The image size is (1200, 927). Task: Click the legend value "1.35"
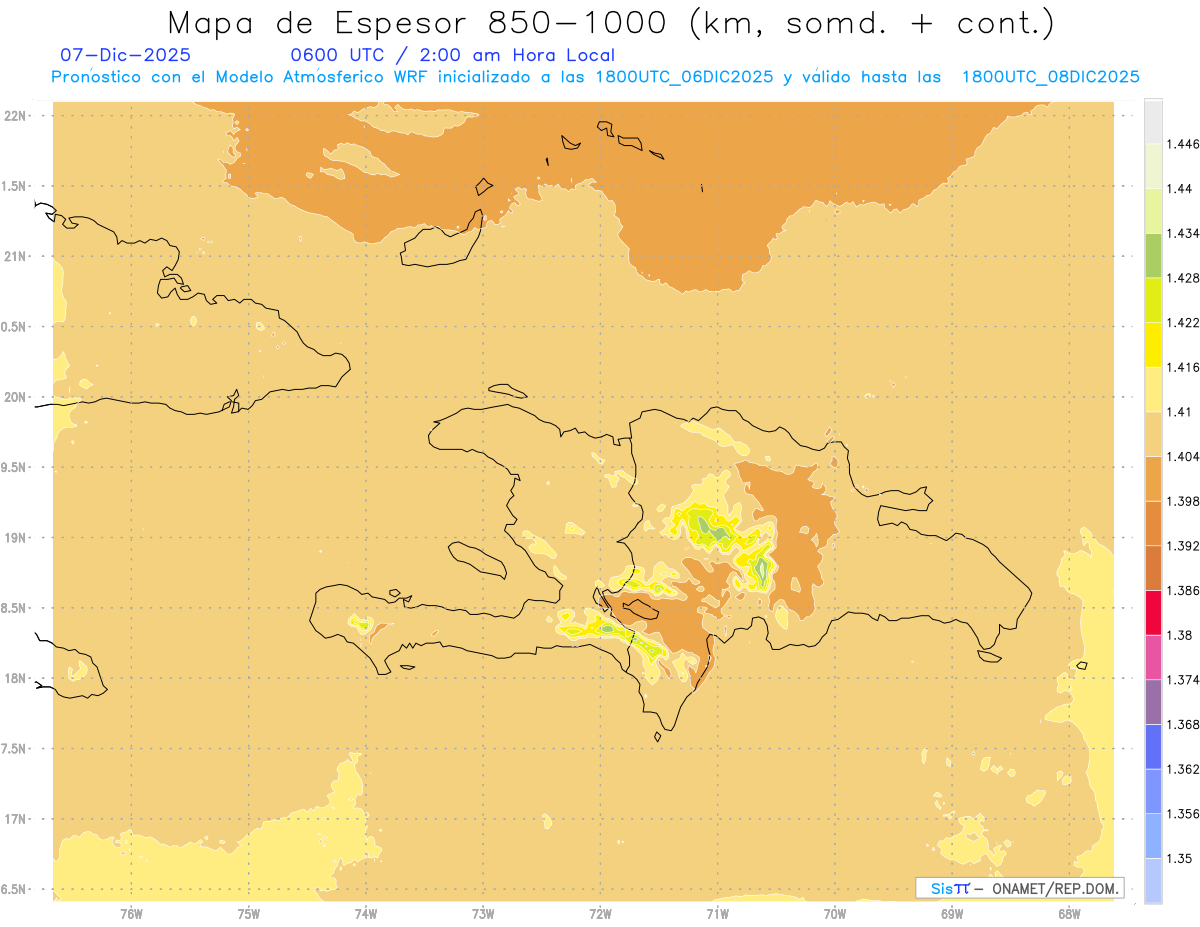pos(1180,858)
